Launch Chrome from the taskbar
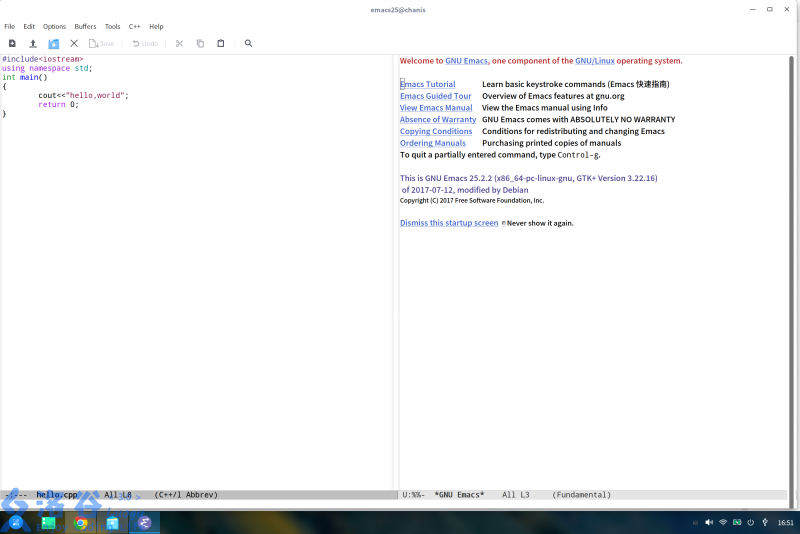This screenshot has height=534, width=800. pyautogui.click(x=81, y=523)
